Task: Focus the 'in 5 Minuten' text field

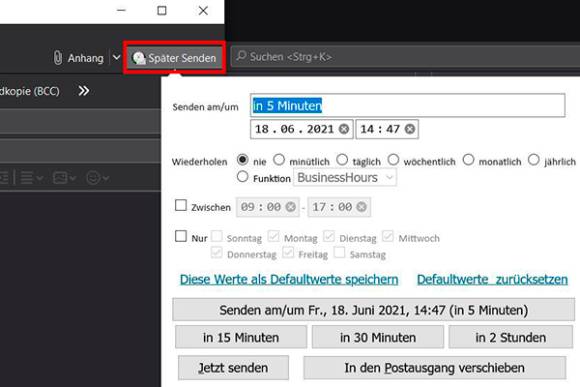Action: click(x=408, y=106)
